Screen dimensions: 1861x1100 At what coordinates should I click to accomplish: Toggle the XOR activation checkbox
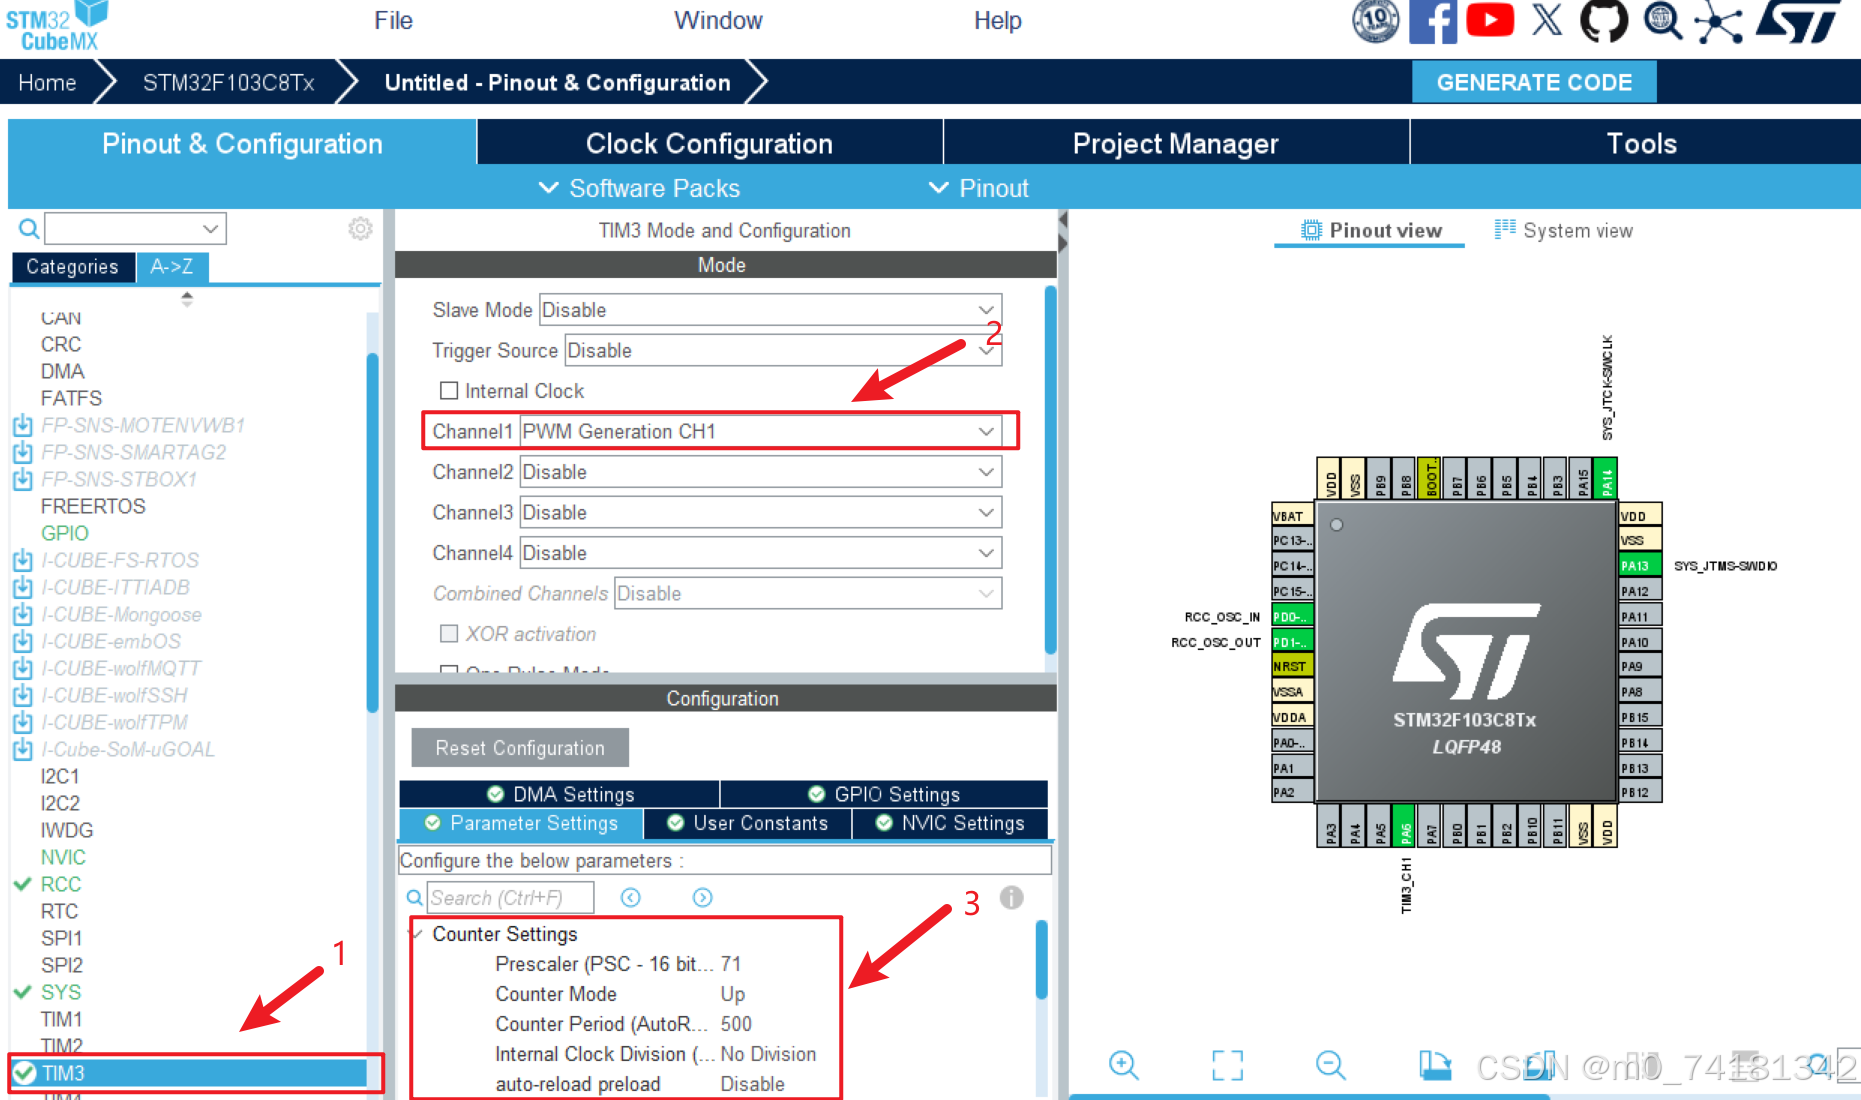coord(449,634)
